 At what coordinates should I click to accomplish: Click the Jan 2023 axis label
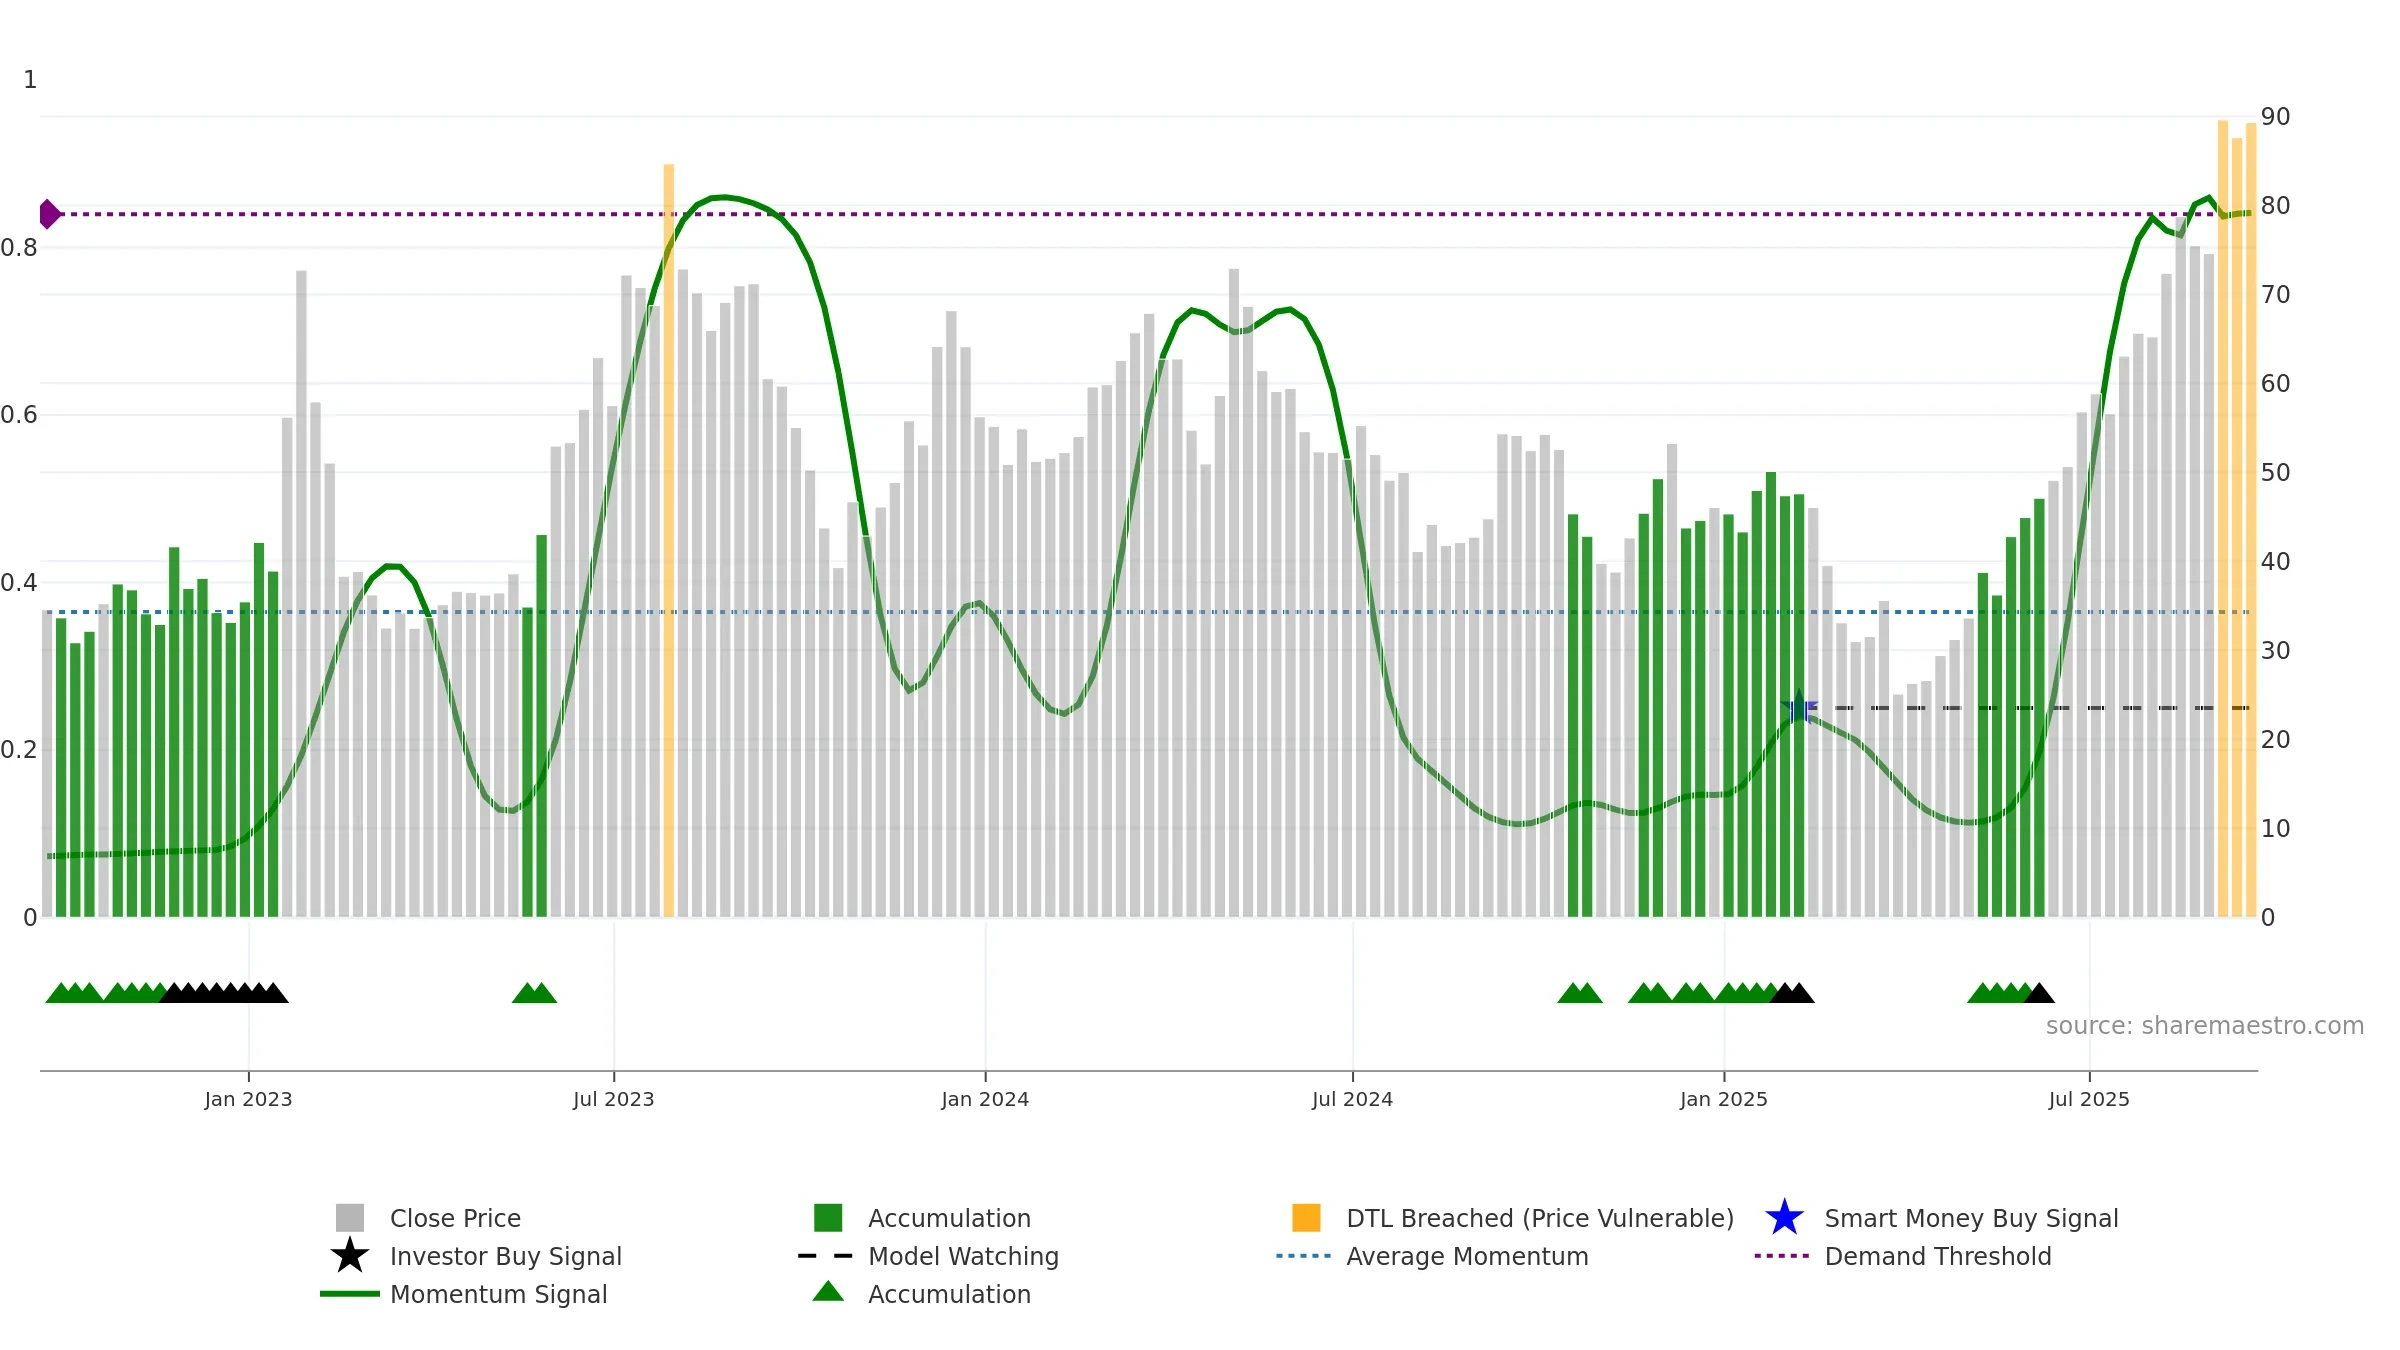tap(248, 1100)
